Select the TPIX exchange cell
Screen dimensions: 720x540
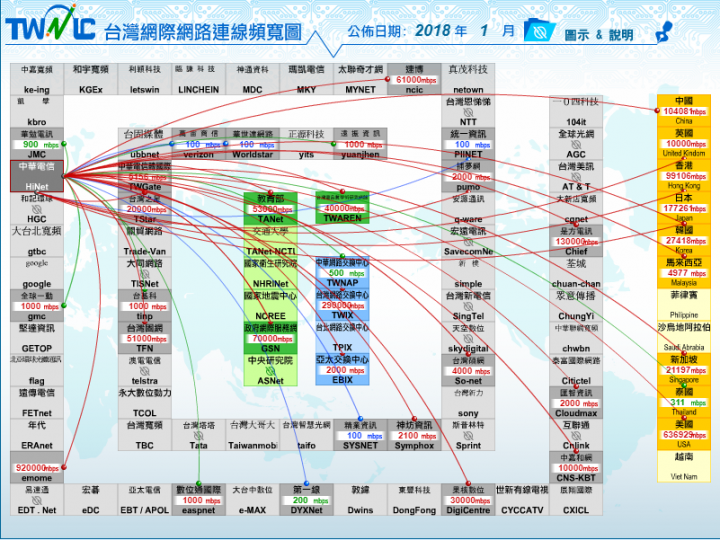pos(343,338)
